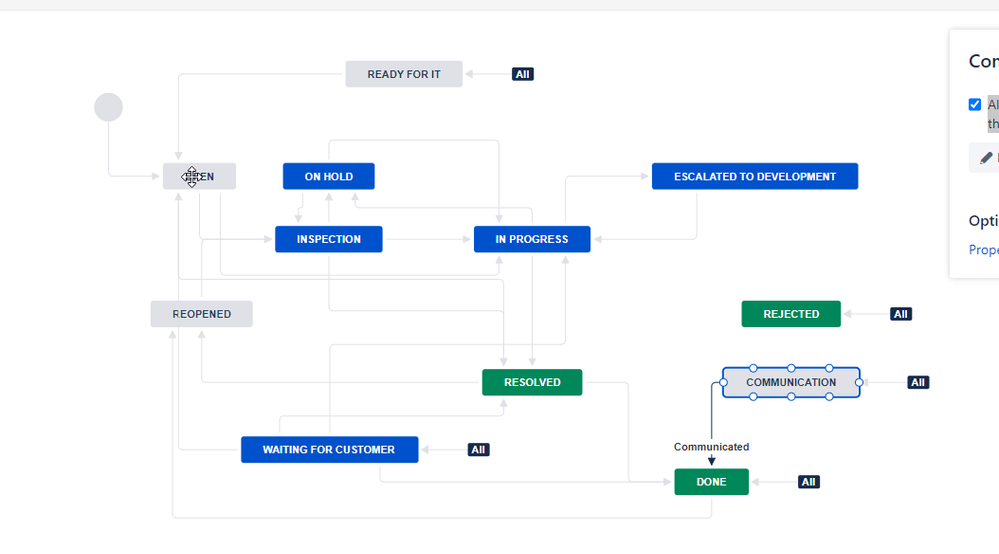The height and width of the screenshot is (554, 999).
Task: Select the ESCALATED TO DEVELOPMENT status
Action: (x=755, y=176)
